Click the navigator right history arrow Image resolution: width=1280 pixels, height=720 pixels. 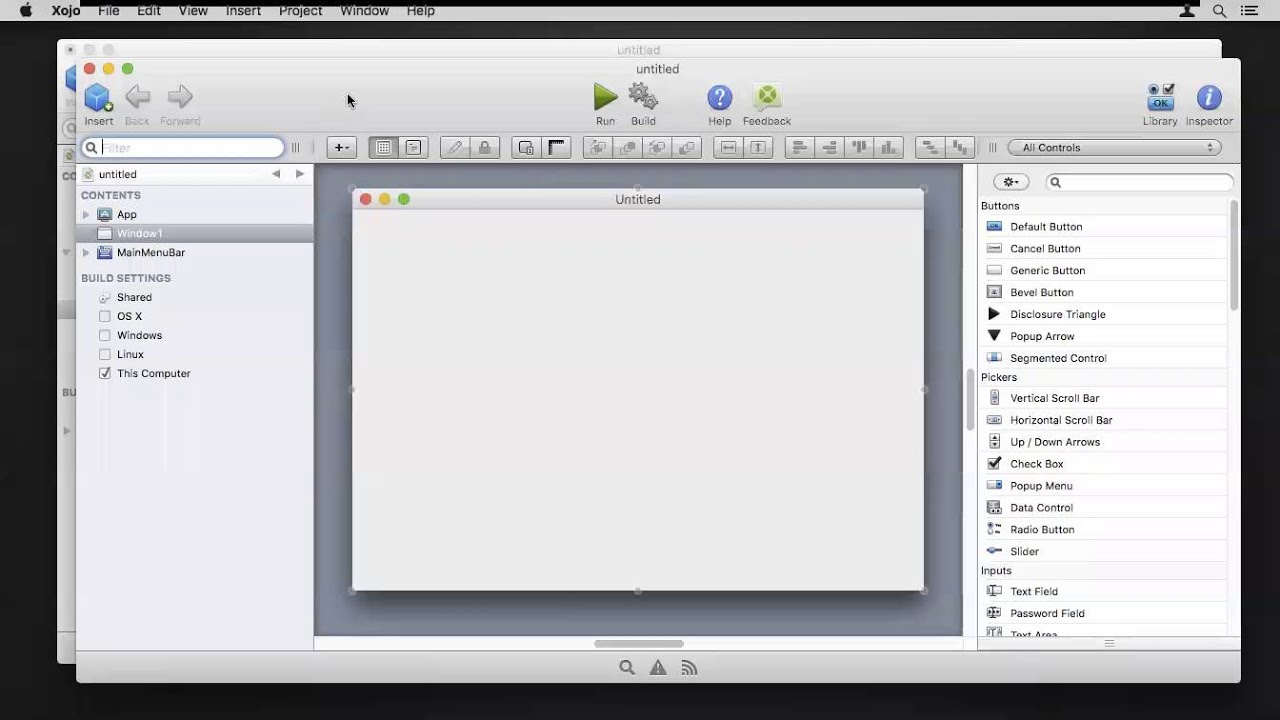coord(299,174)
